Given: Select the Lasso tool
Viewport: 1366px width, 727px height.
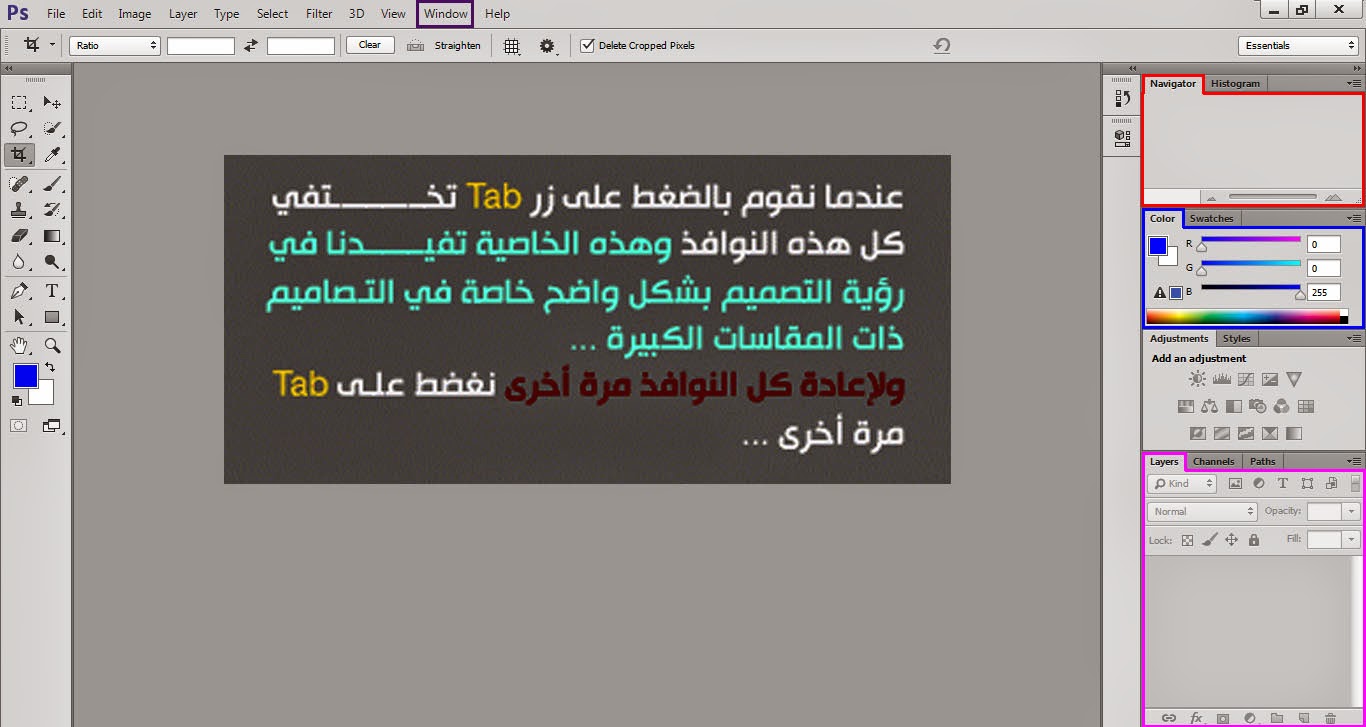Looking at the screenshot, I should (19, 128).
